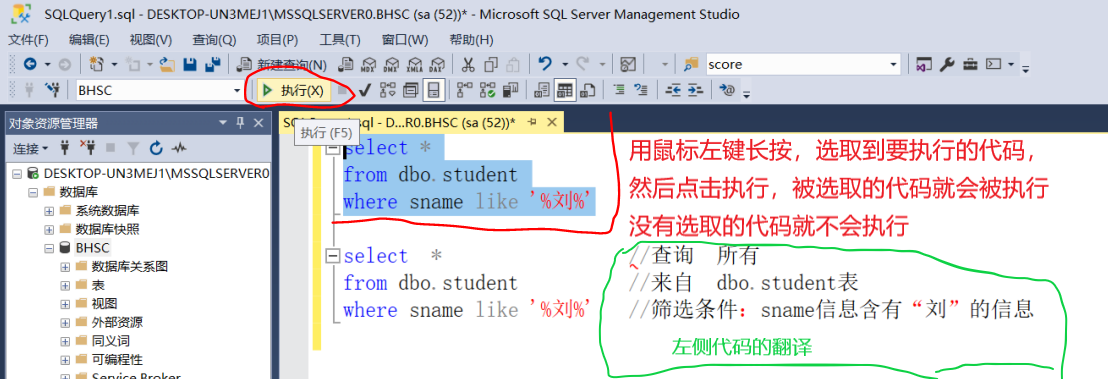The height and width of the screenshot is (379, 1108).
Task: Click the Undo arrow icon
Action: click(545, 64)
